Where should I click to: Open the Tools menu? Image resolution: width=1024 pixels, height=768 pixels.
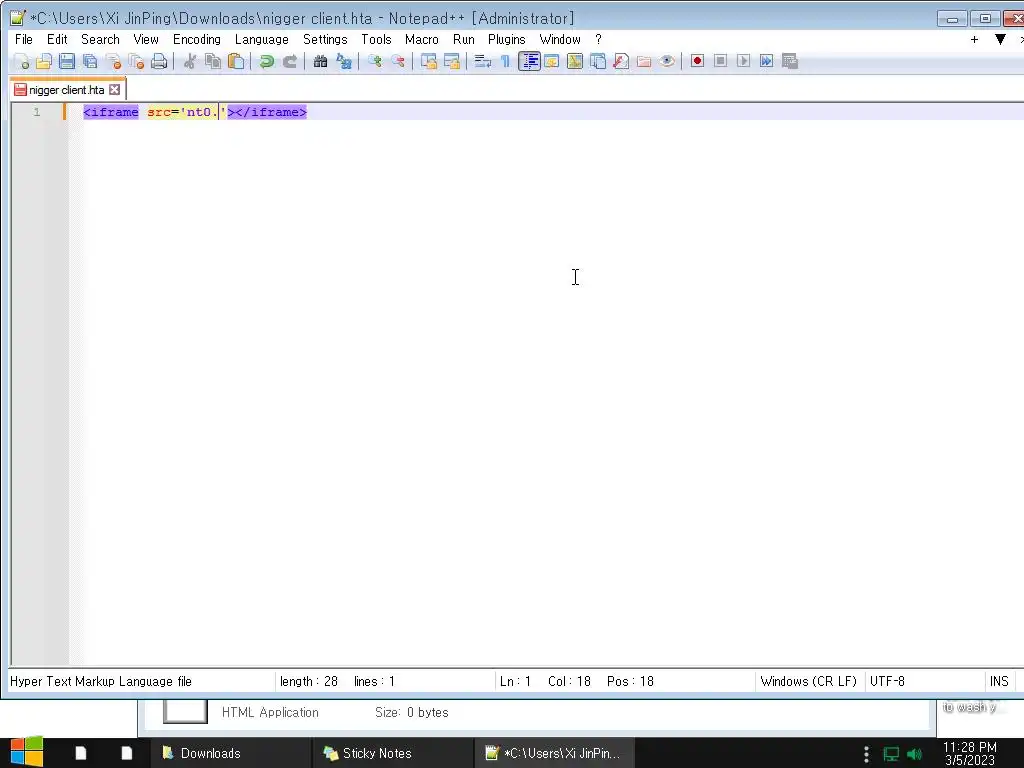376,40
